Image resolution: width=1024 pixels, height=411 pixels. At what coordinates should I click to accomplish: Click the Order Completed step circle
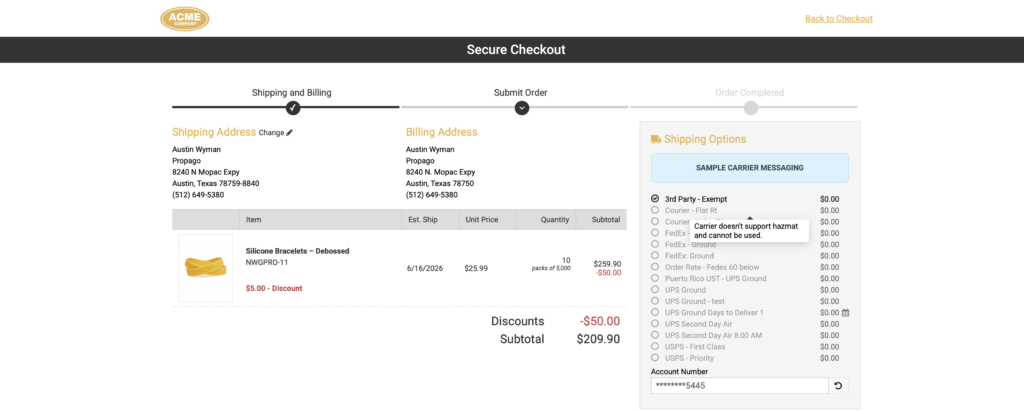750,108
